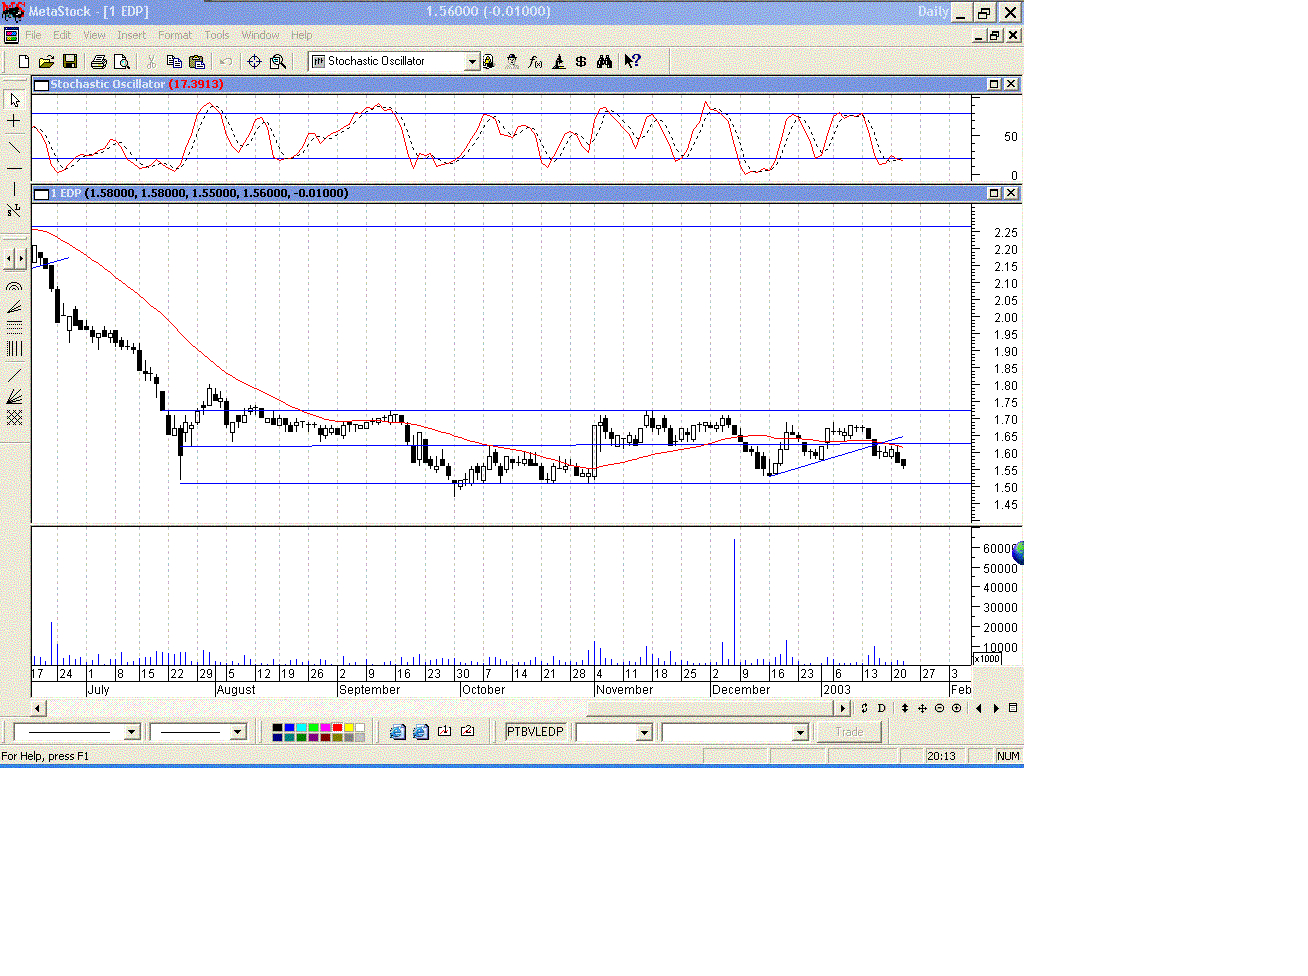The image size is (1308, 976).
Task: Click the dollar sign System Tester icon
Action: 581,61
